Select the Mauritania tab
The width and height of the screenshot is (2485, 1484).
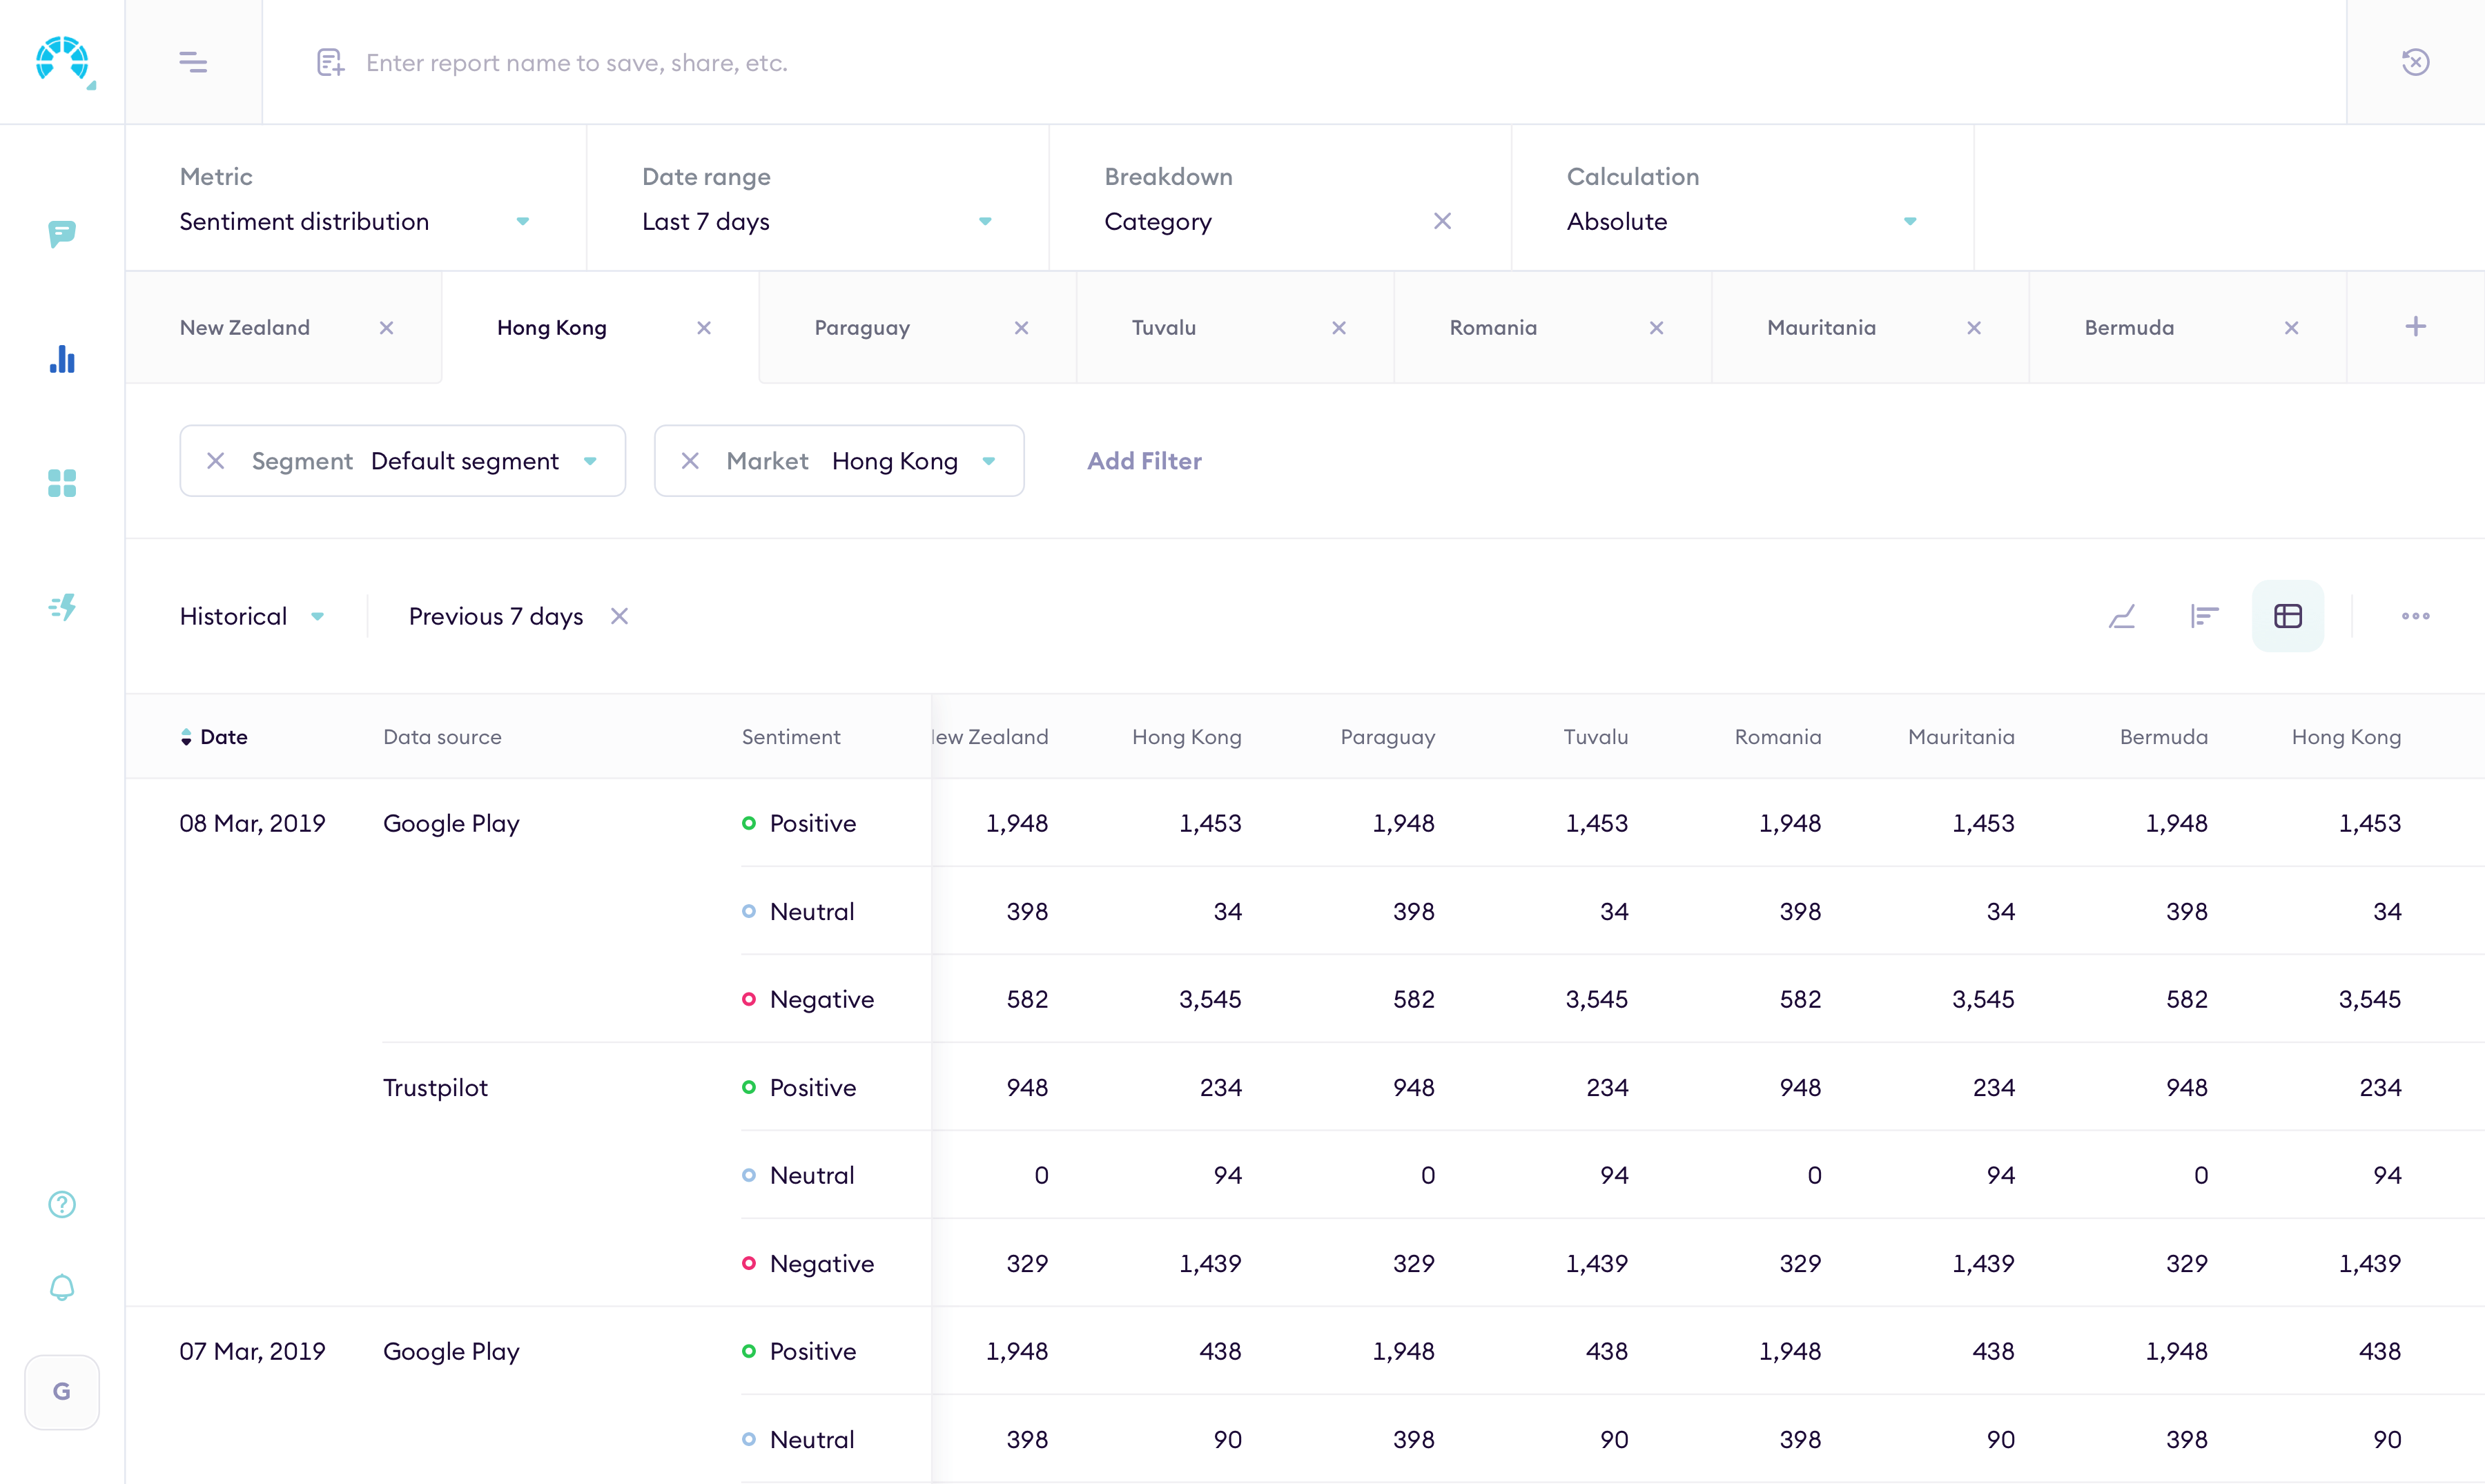(x=1820, y=327)
